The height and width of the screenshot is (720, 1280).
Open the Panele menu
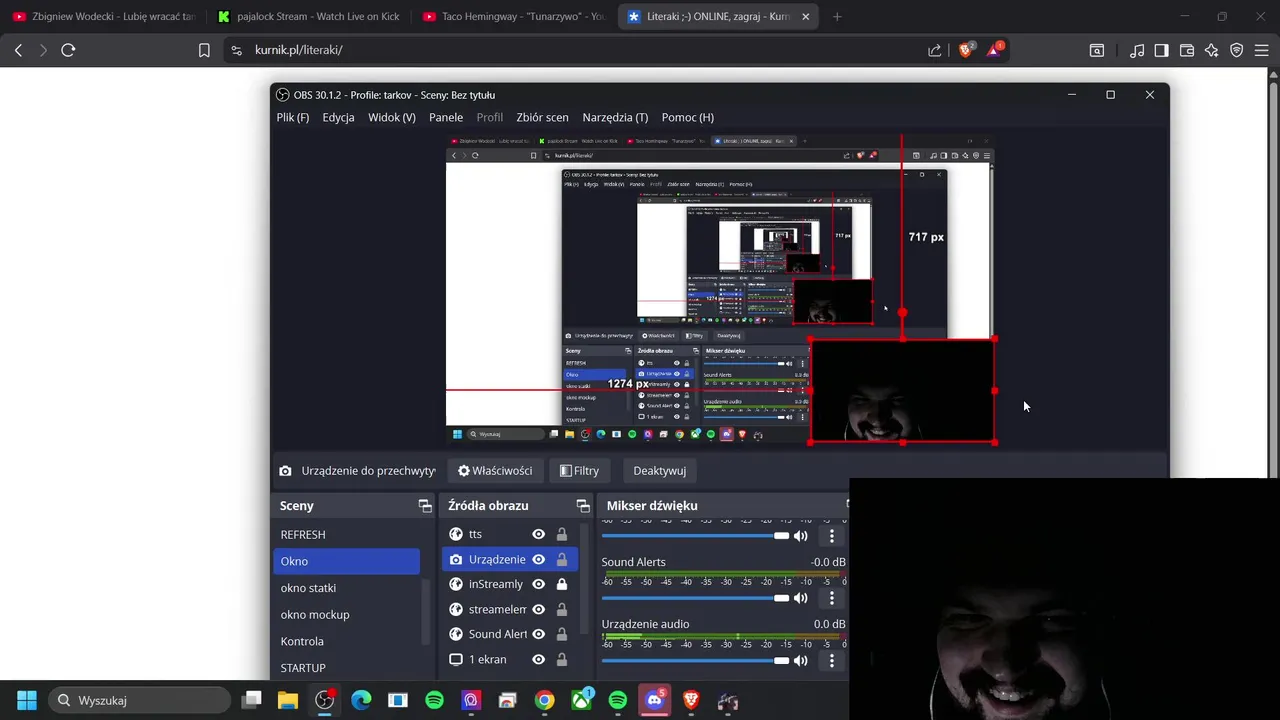pos(446,117)
